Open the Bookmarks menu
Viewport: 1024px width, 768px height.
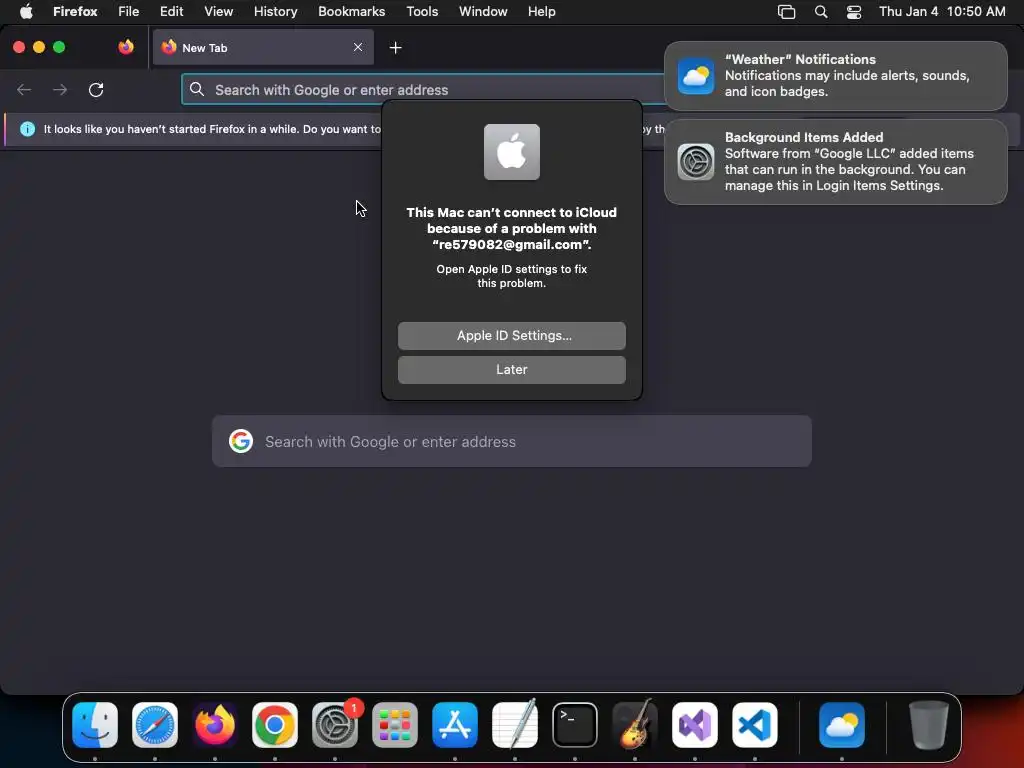pos(351,12)
